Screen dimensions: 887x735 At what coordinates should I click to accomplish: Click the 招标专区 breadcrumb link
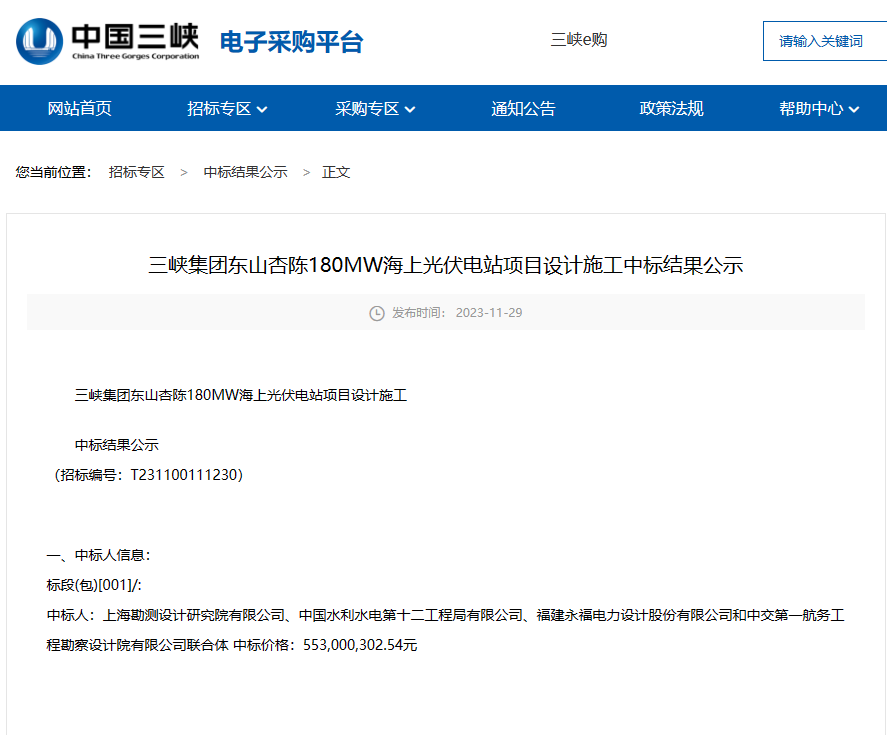click(x=136, y=172)
